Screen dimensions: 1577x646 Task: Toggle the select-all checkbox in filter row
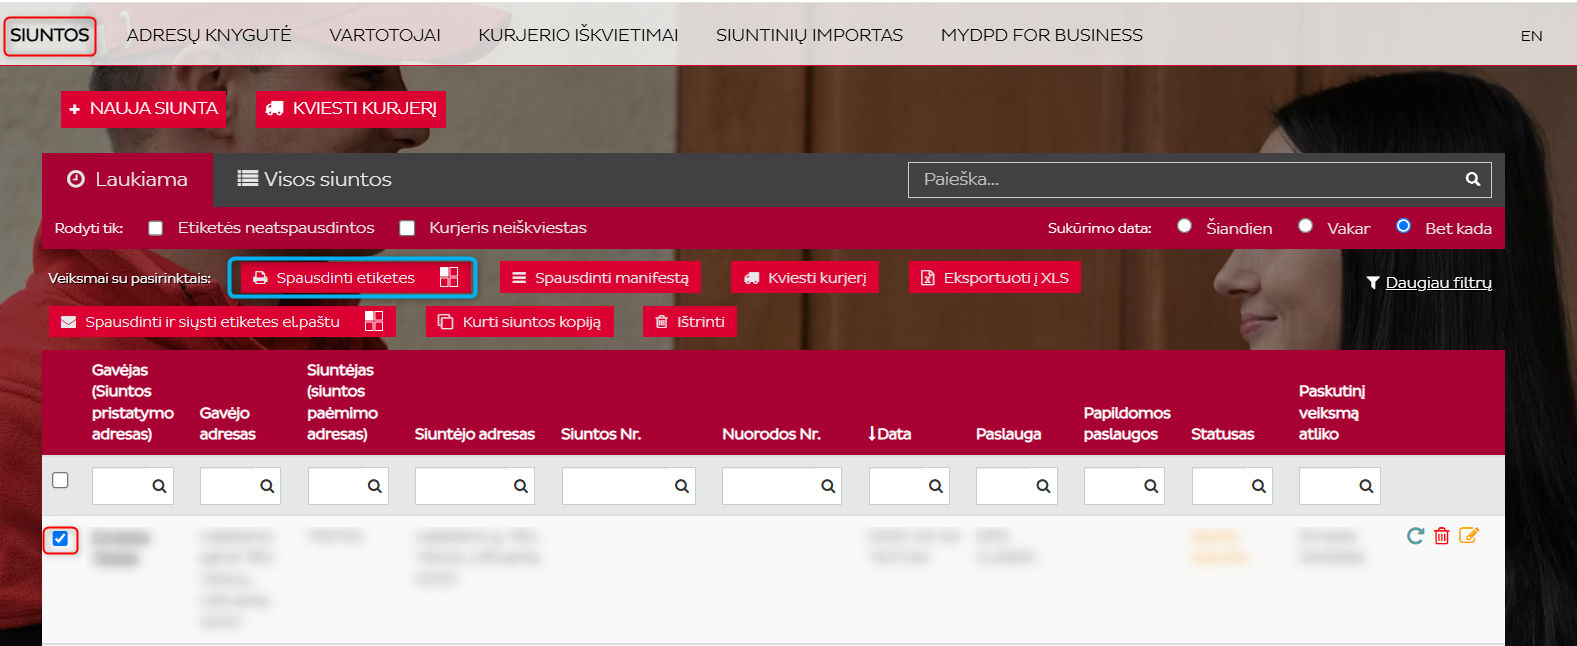coord(60,480)
